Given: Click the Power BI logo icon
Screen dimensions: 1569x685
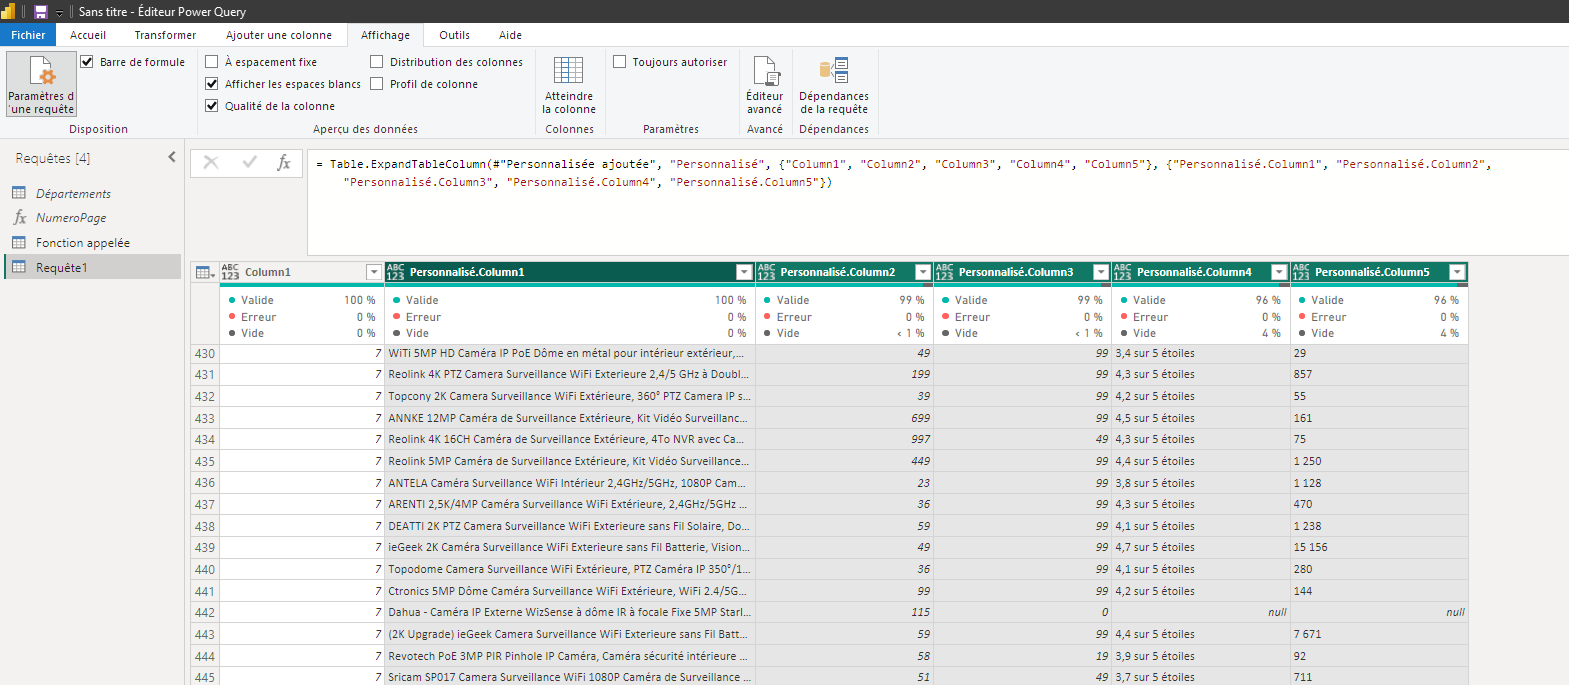Looking at the screenshot, I should (8, 11).
